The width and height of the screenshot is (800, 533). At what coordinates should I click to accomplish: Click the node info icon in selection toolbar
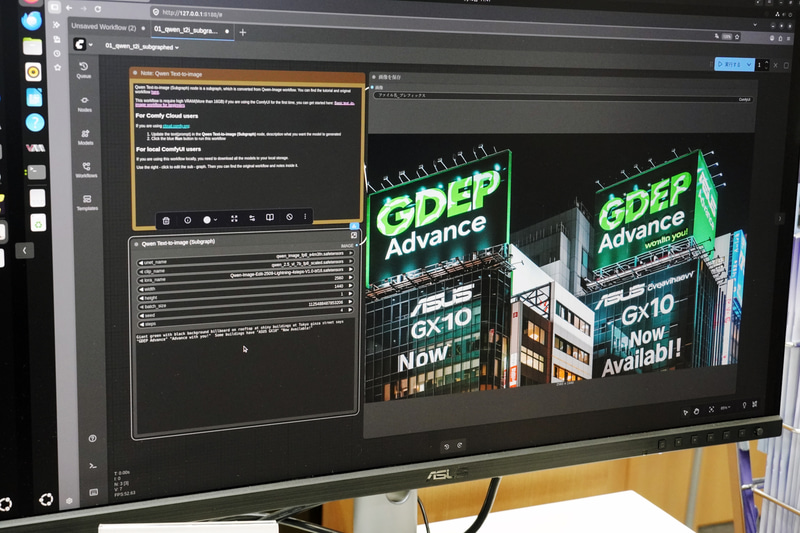coord(187,220)
